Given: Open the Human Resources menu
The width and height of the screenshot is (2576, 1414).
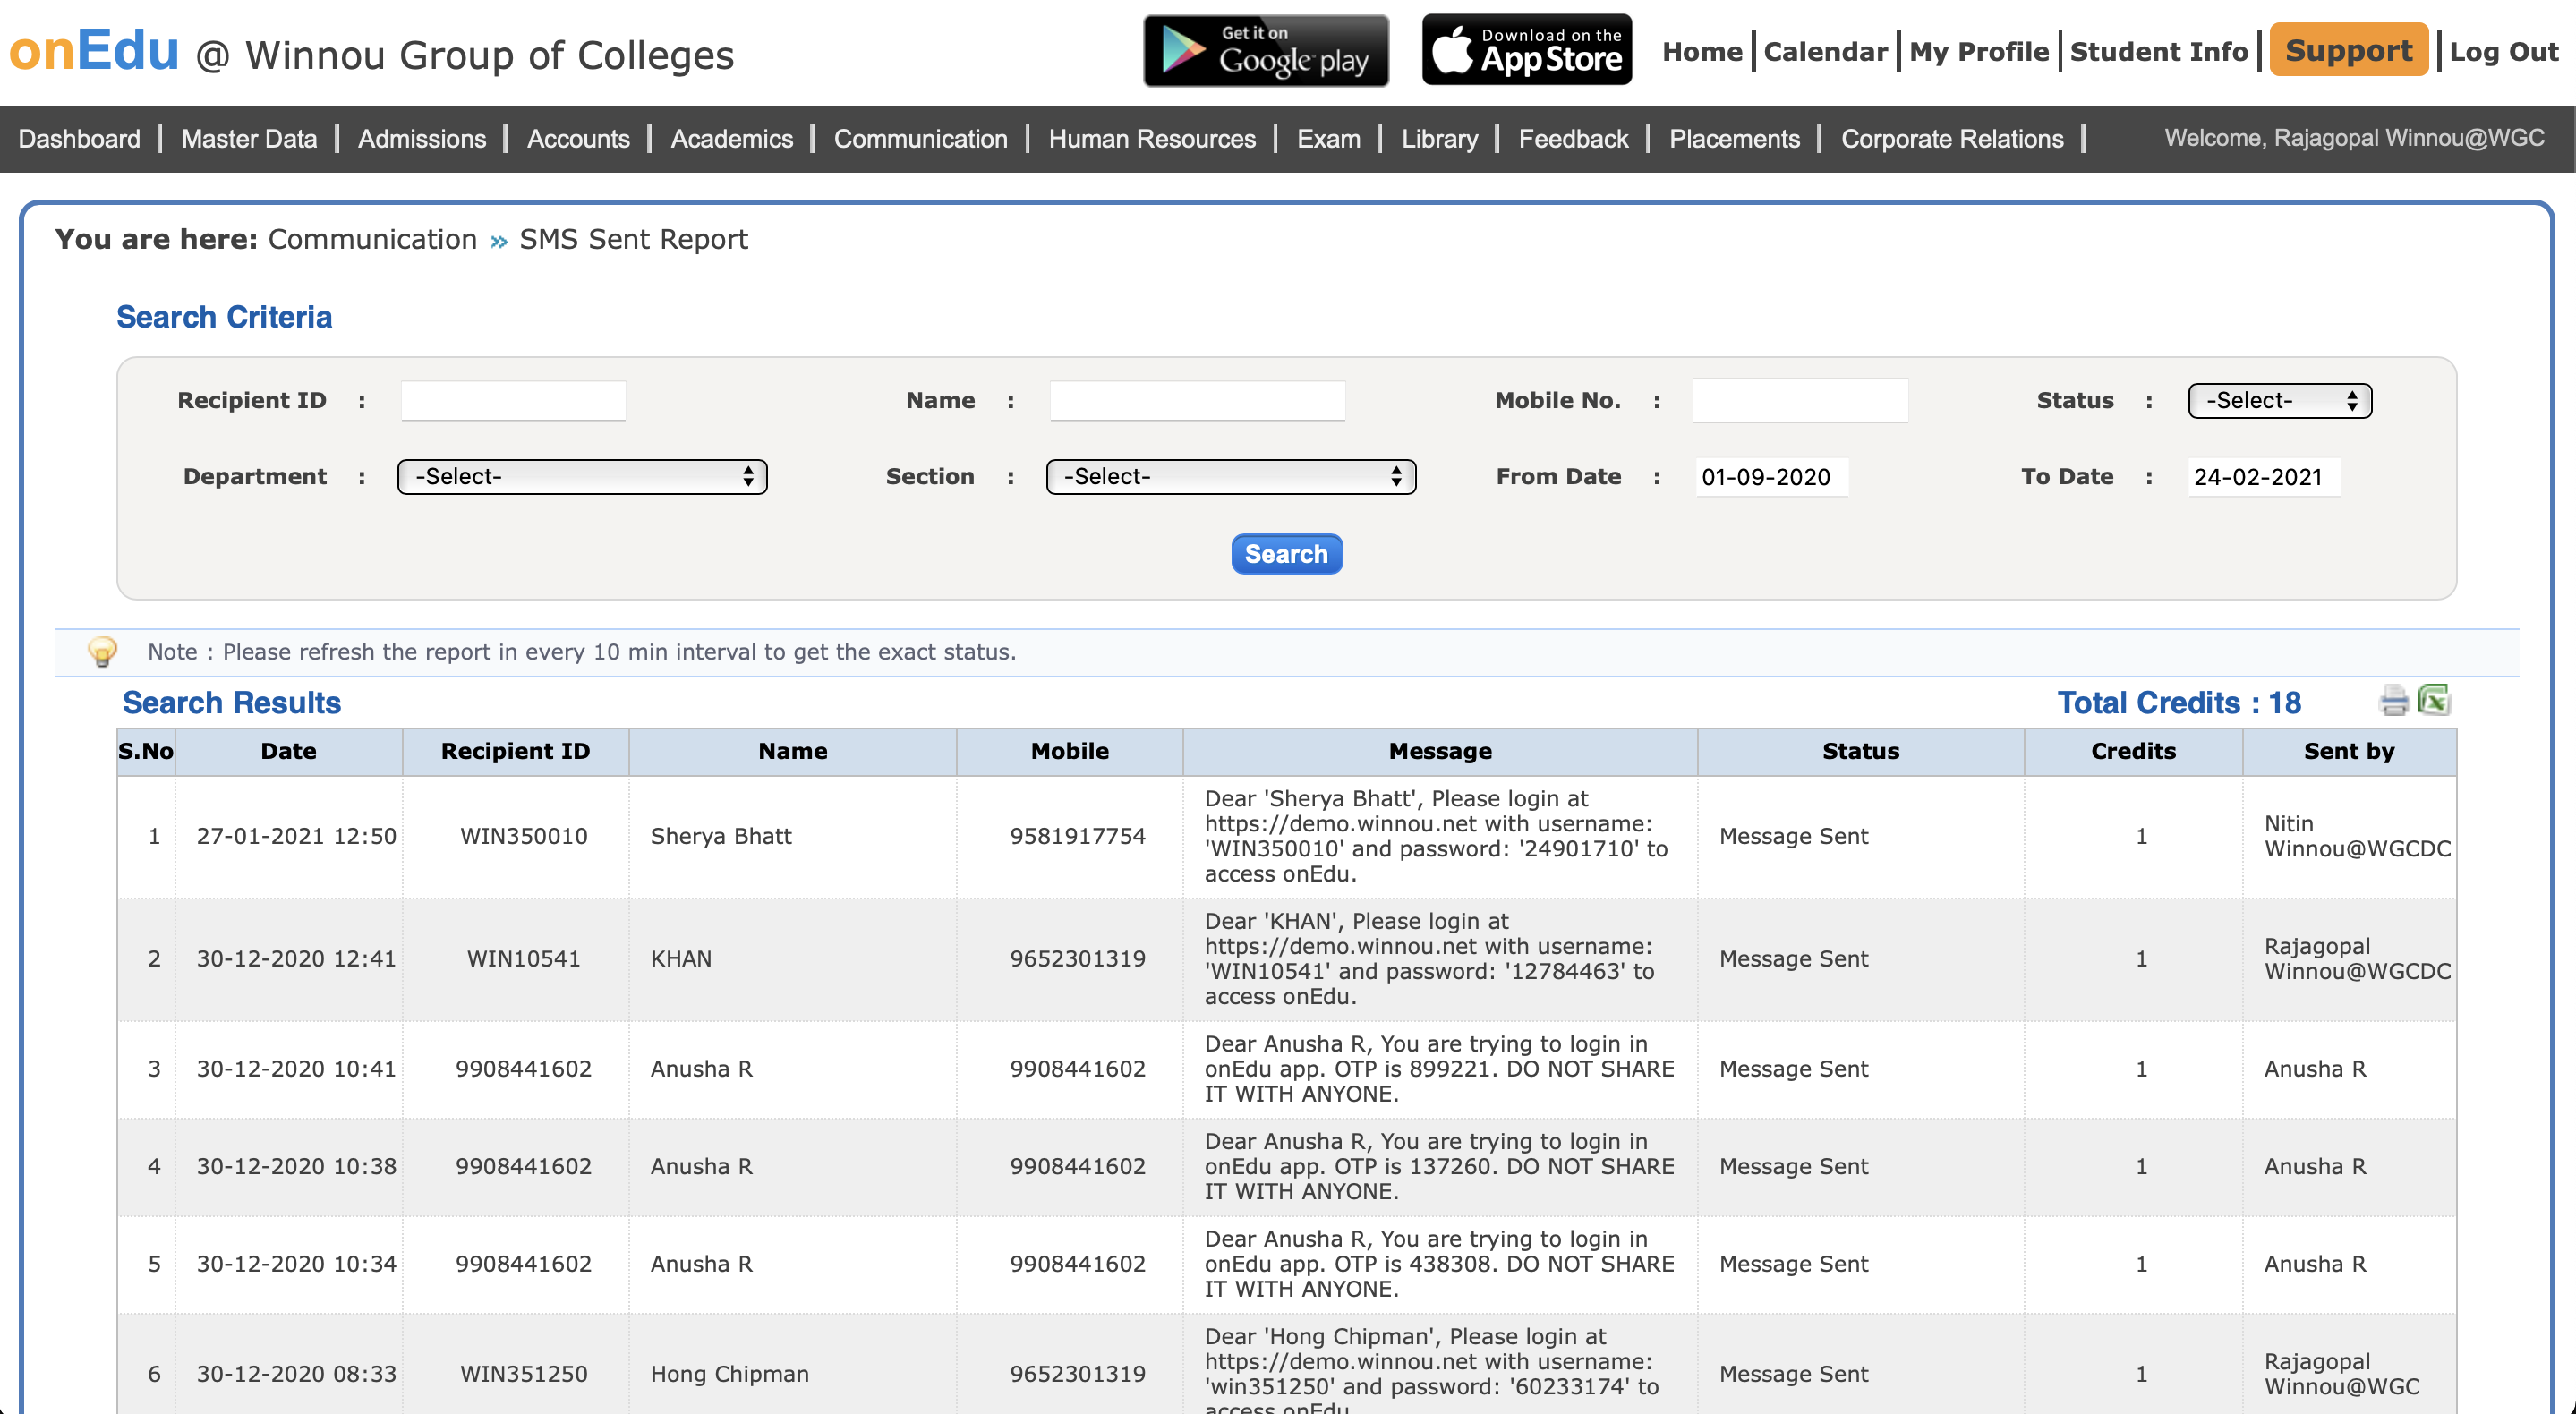Looking at the screenshot, I should coord(1152,139).
